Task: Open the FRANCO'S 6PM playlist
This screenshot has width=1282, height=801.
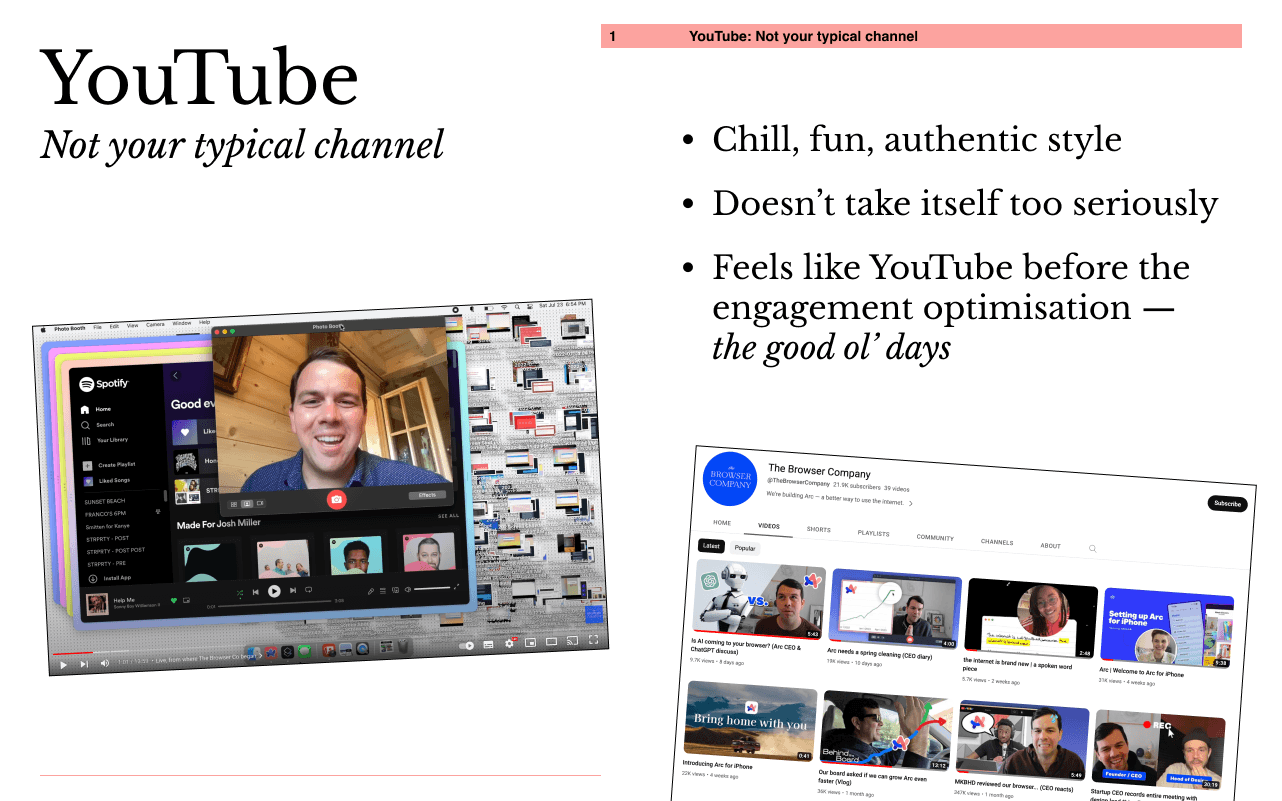Action: click(105, 514)
